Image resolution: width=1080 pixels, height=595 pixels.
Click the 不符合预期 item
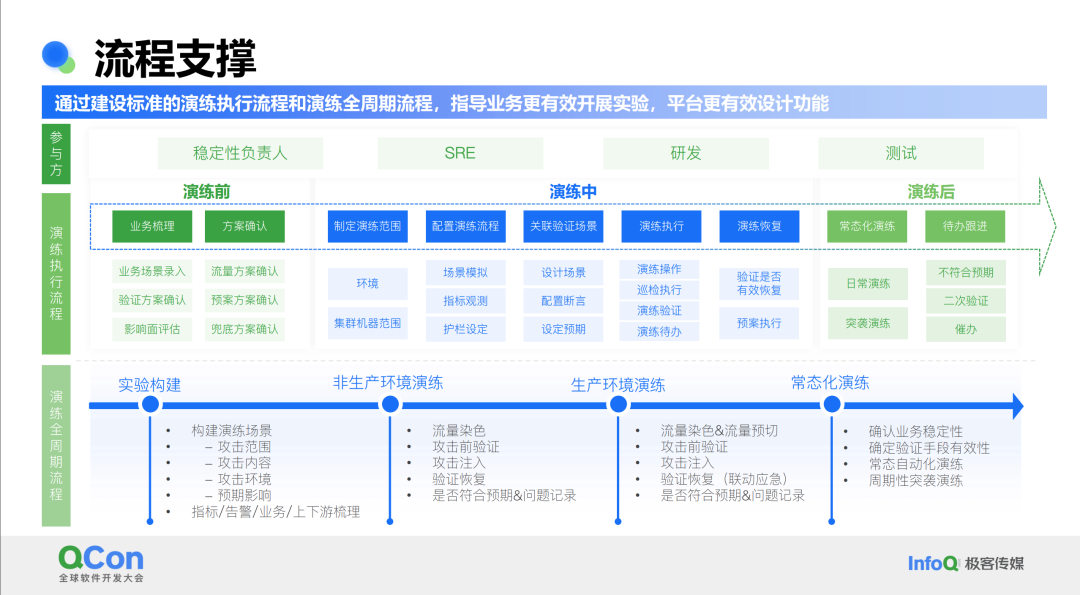966,273
